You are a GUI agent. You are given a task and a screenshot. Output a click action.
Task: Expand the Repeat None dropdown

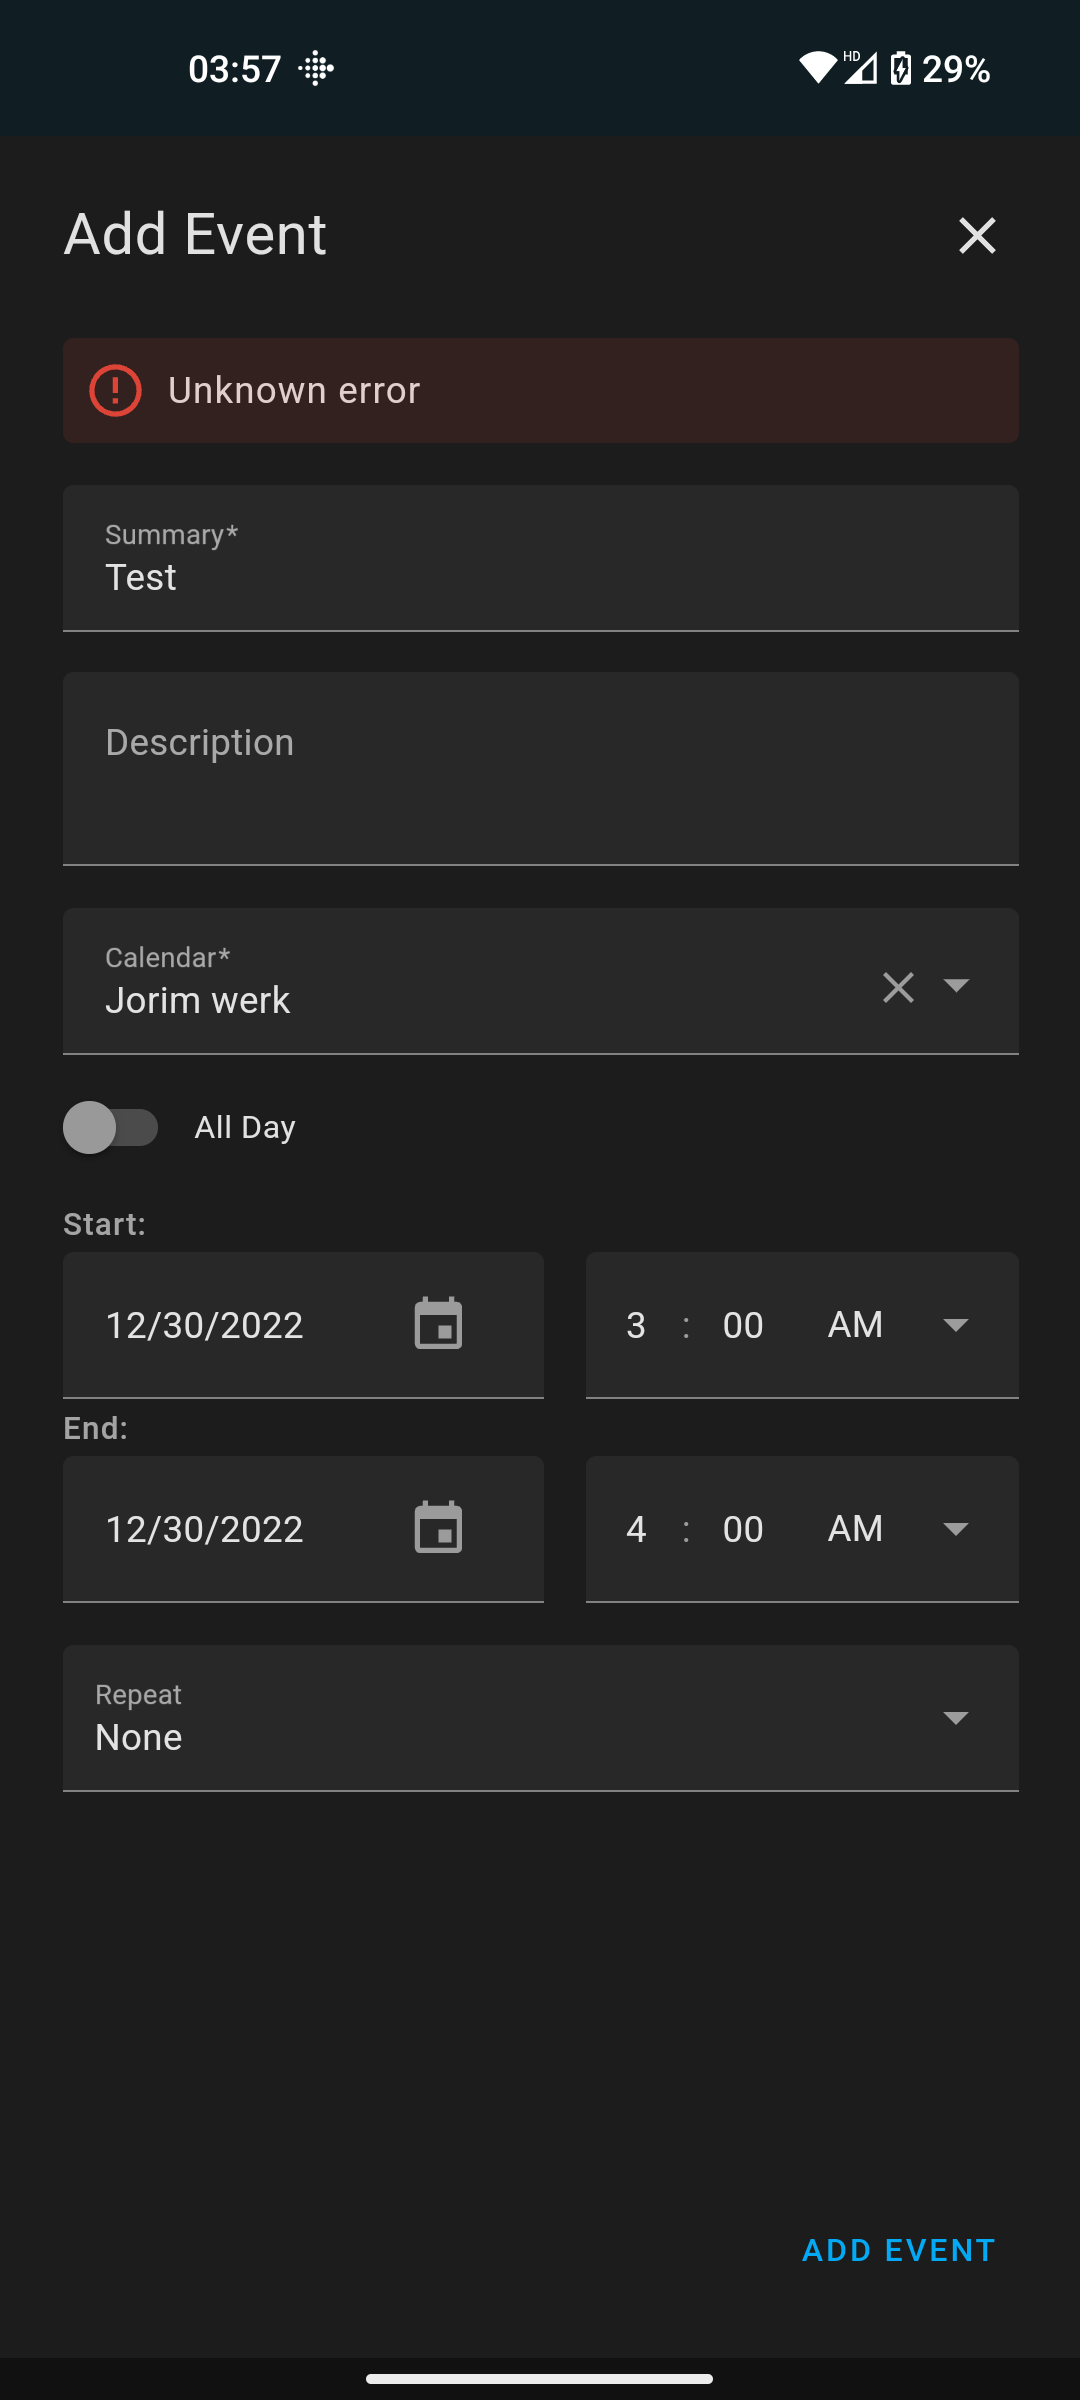pyautogui.click(x=541, y=1718)
